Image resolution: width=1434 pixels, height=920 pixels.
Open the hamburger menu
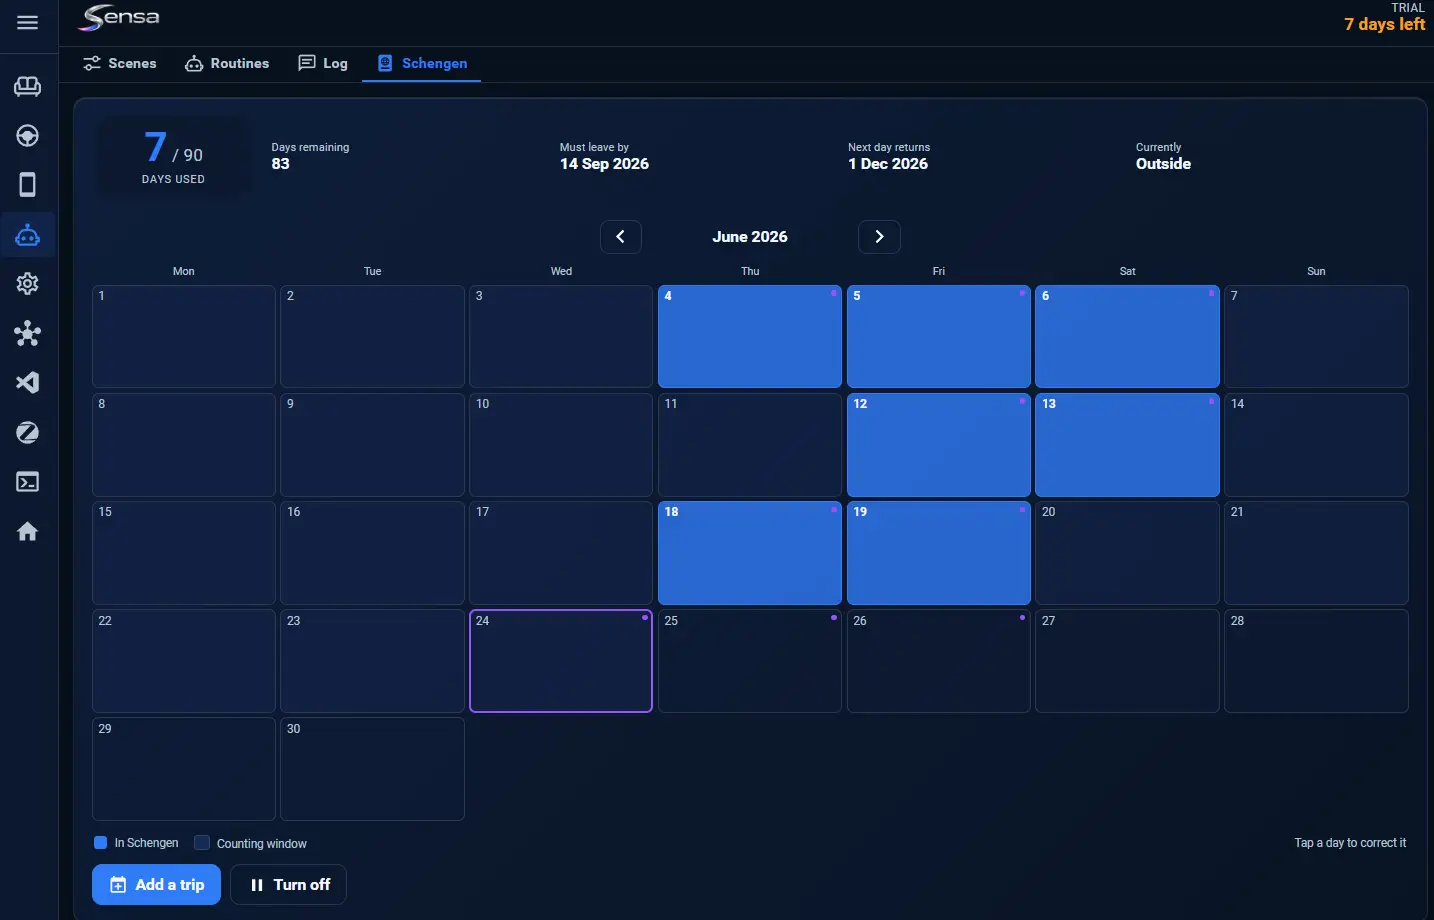[x=28, y=22]
